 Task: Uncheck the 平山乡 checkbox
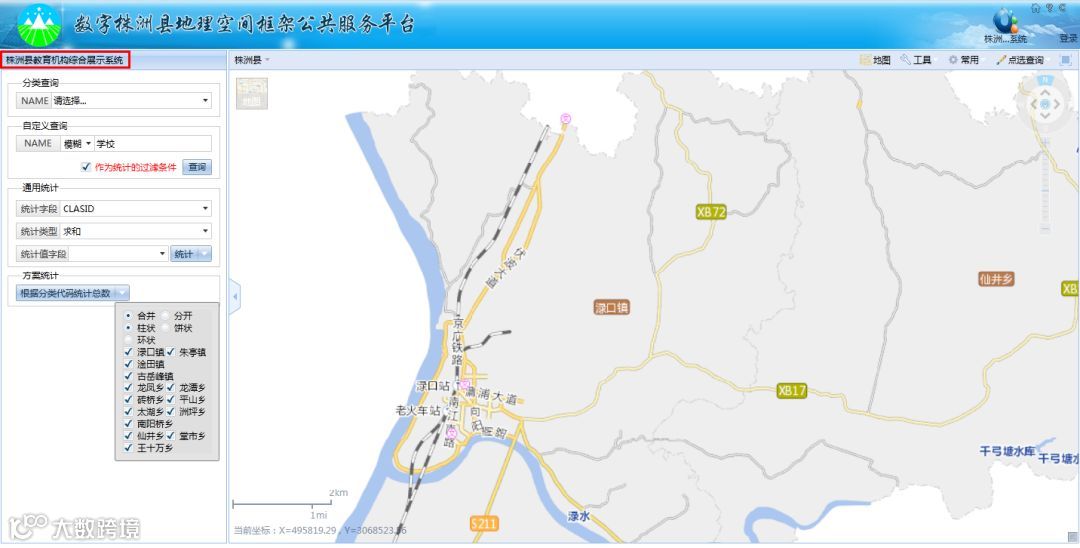[171, 399]
